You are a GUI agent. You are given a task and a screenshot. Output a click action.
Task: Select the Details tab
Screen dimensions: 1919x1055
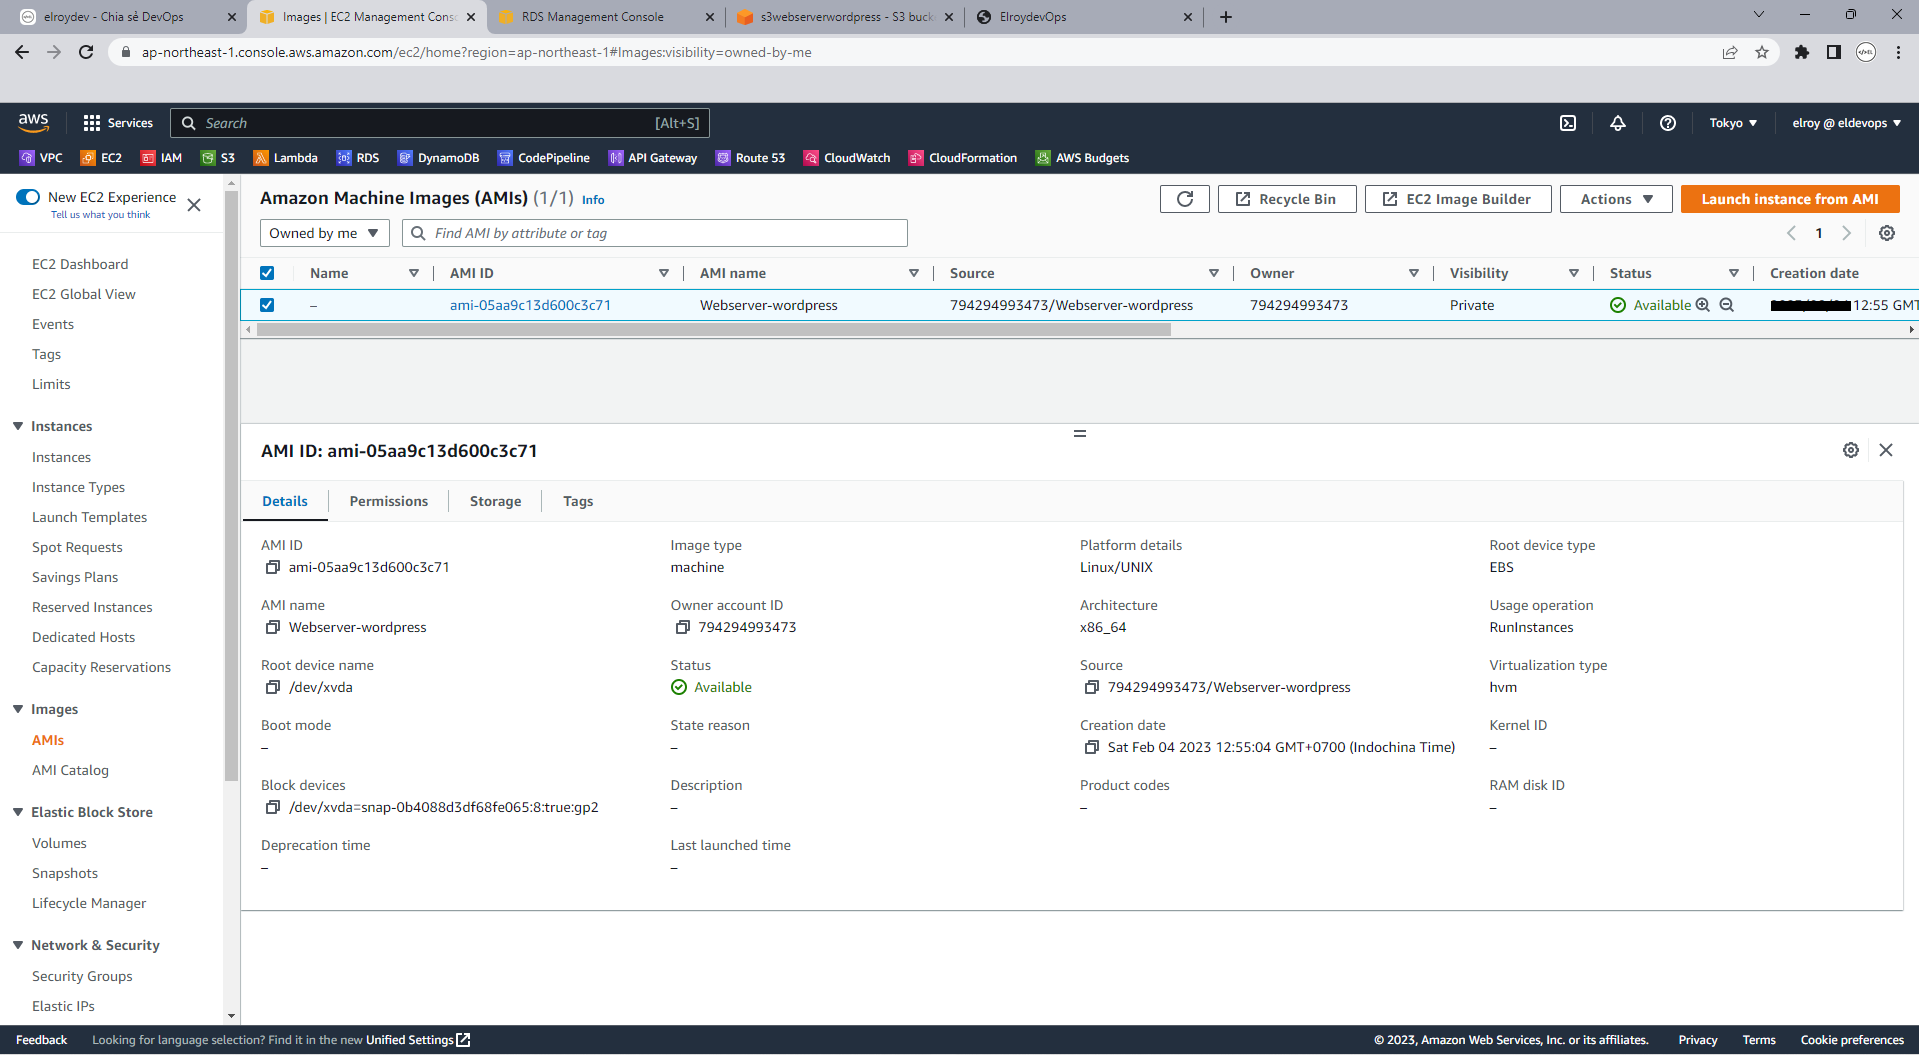point(285,501)
